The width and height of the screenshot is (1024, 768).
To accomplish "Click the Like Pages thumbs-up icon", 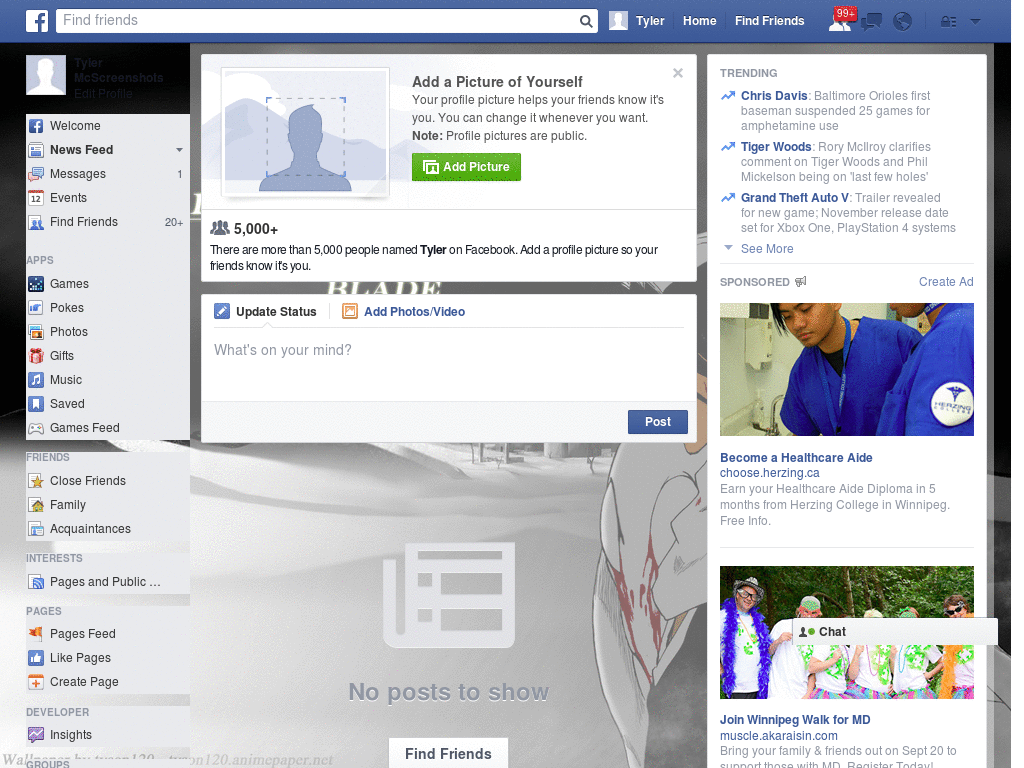I will pyautogui.click(x=36, y=658).
